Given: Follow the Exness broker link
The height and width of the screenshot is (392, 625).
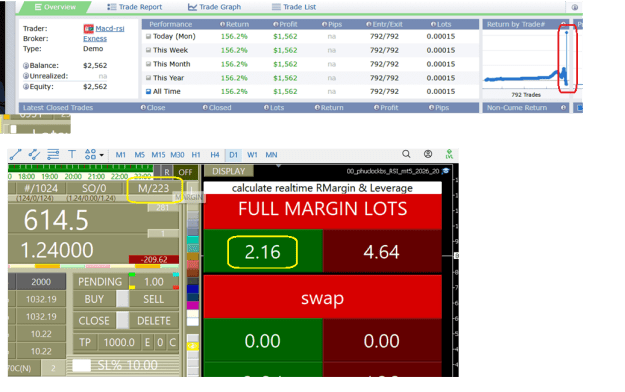Looking at the screenshot, I should 95,39.
